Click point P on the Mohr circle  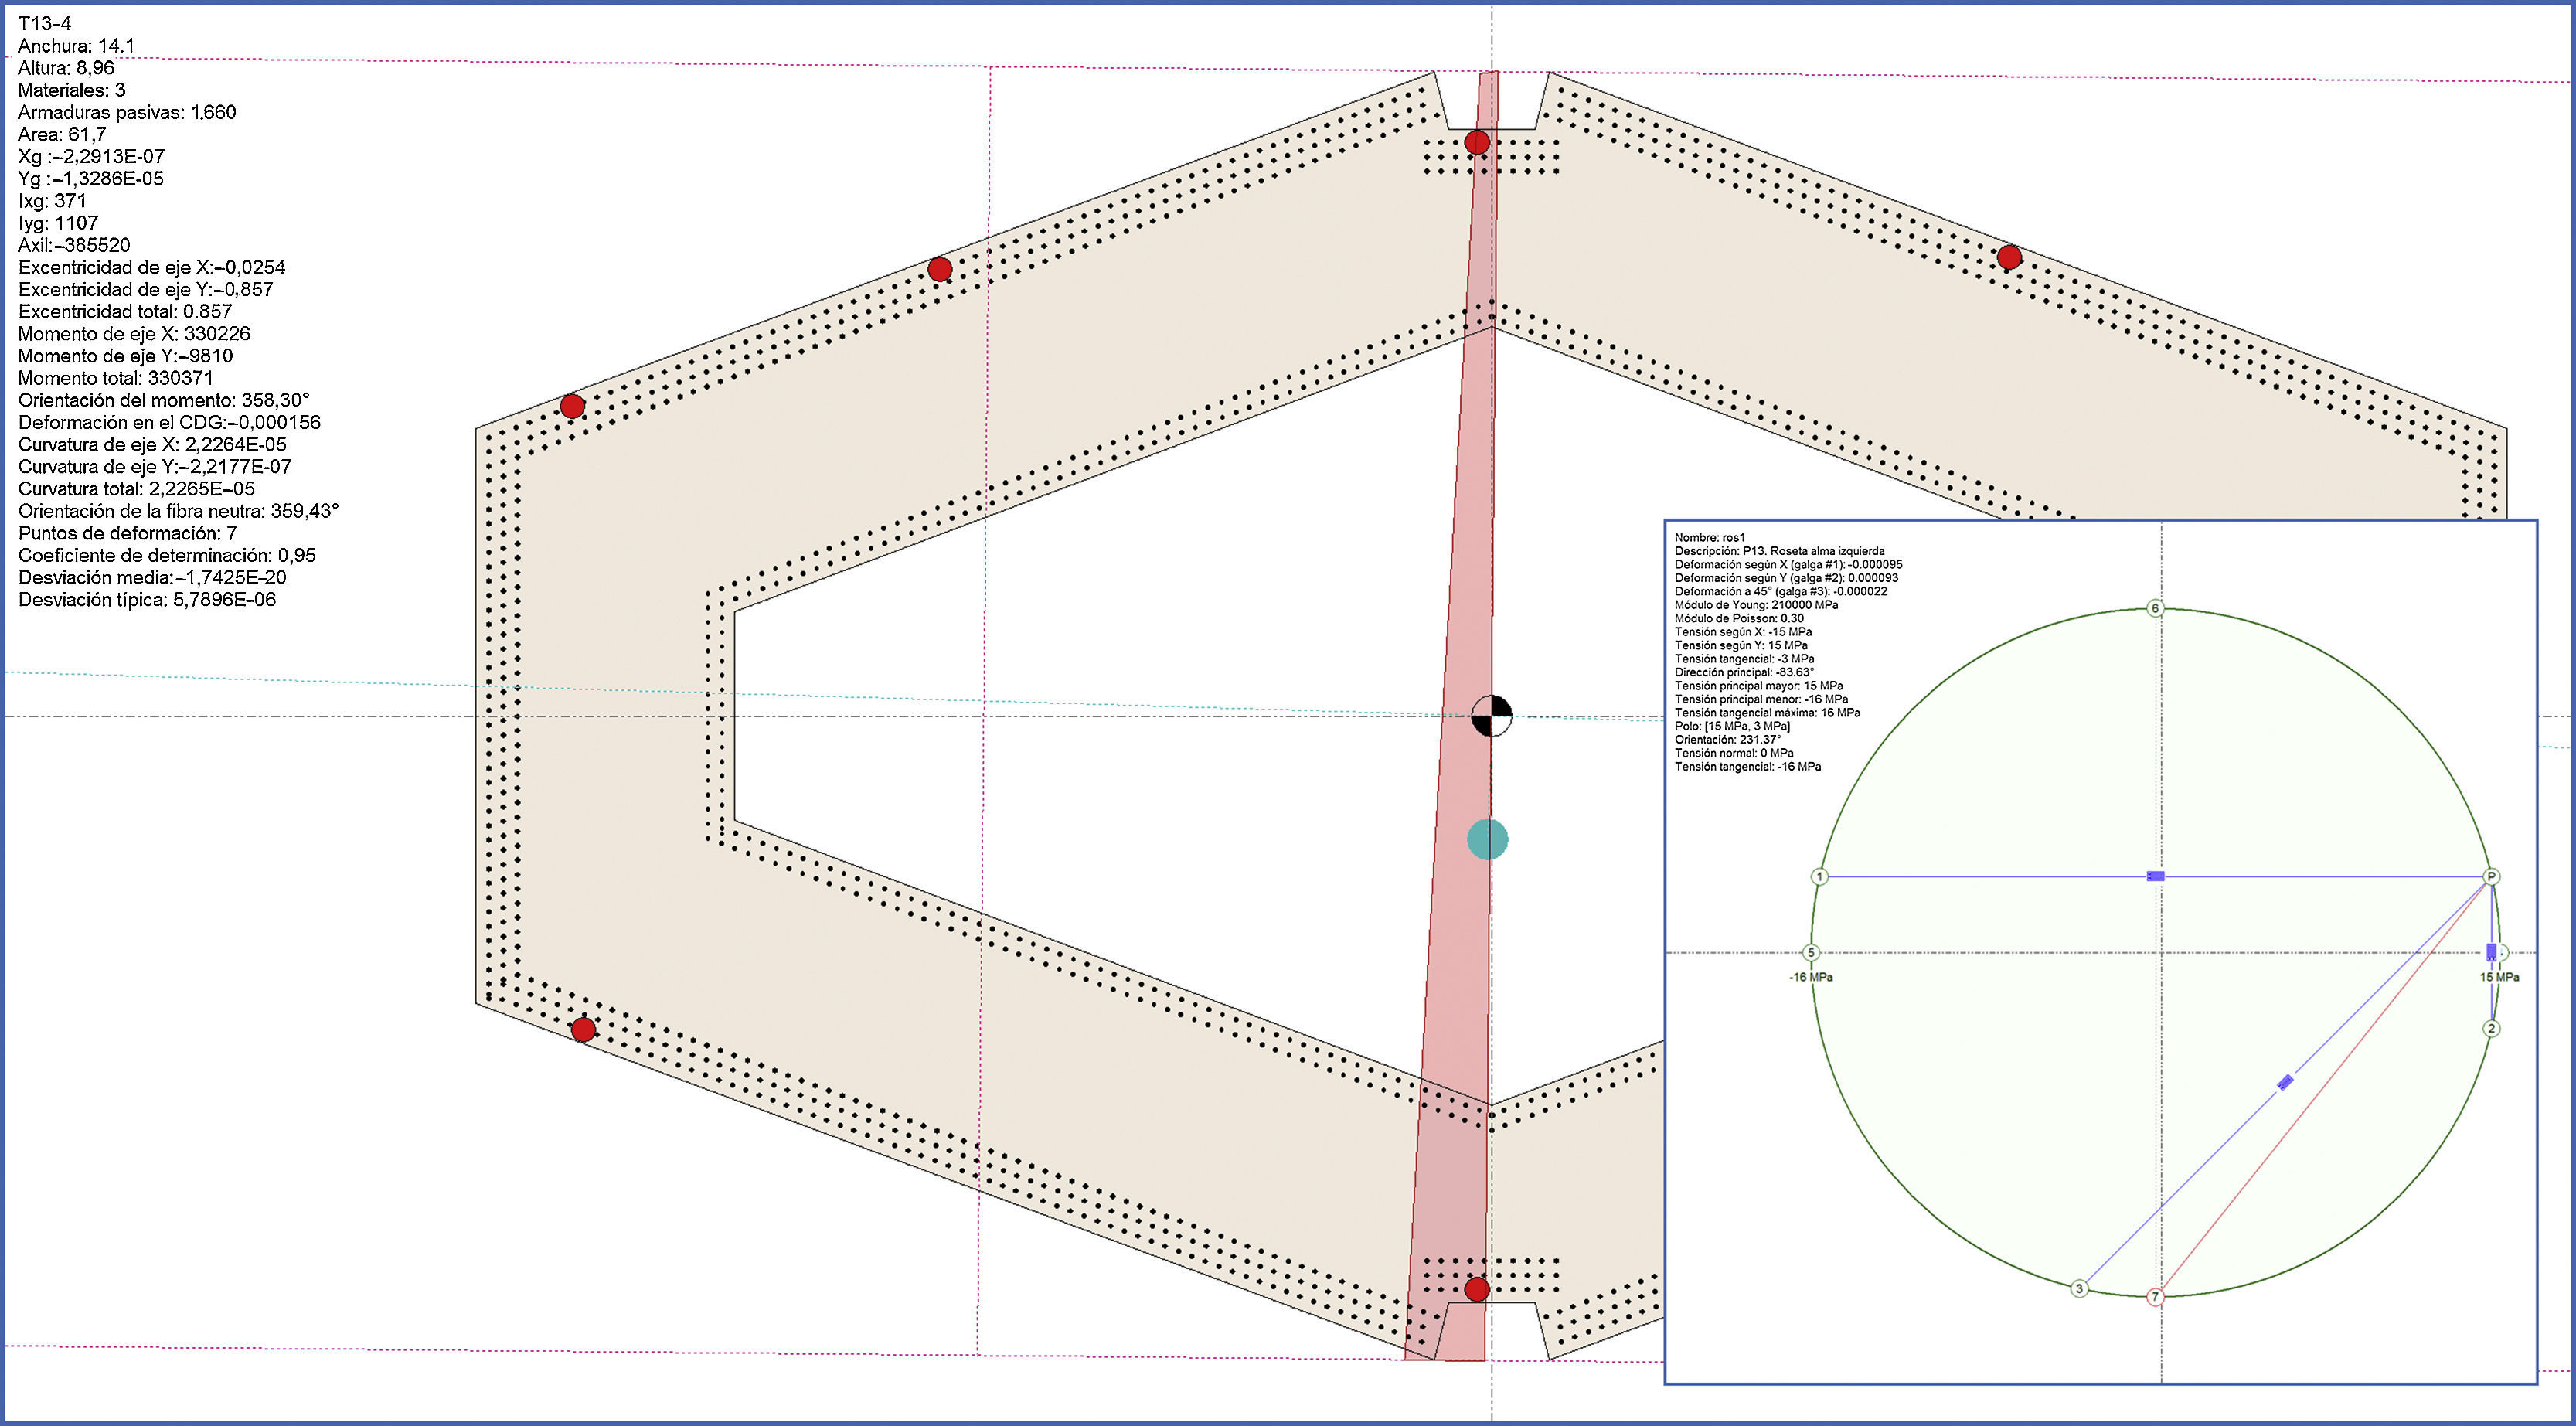2491,876
